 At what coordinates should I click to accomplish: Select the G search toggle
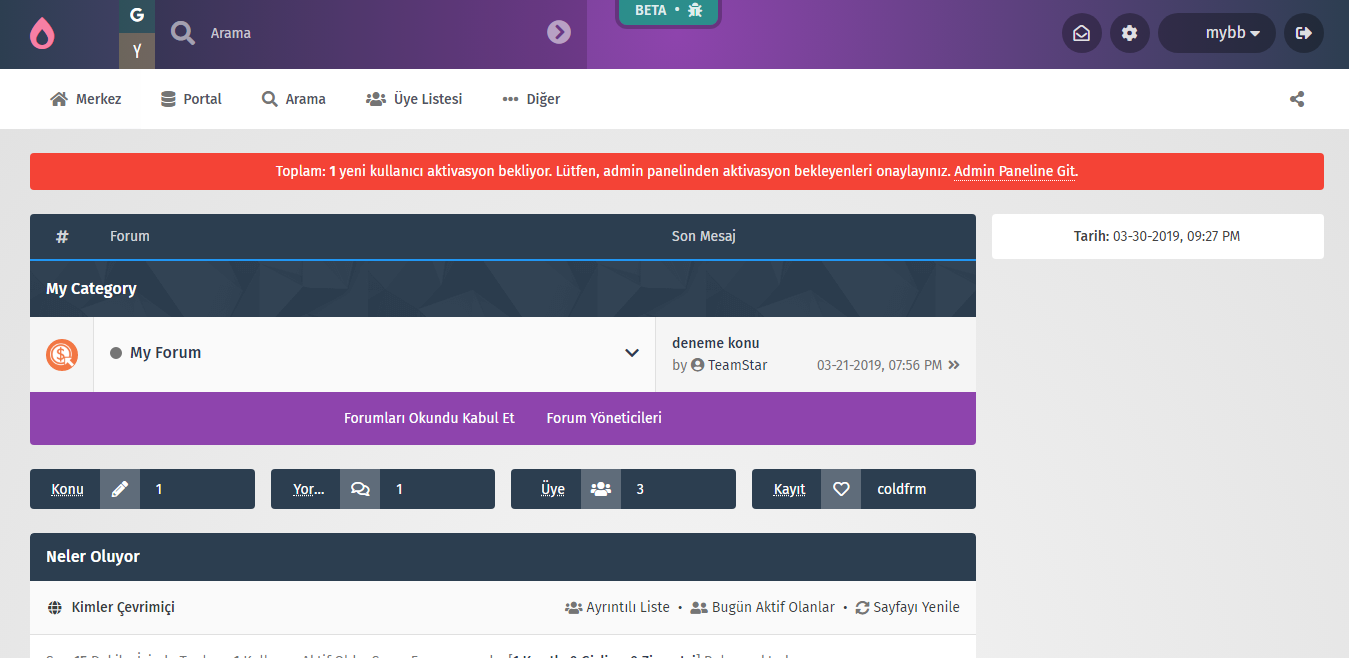(x=137, y=15)
